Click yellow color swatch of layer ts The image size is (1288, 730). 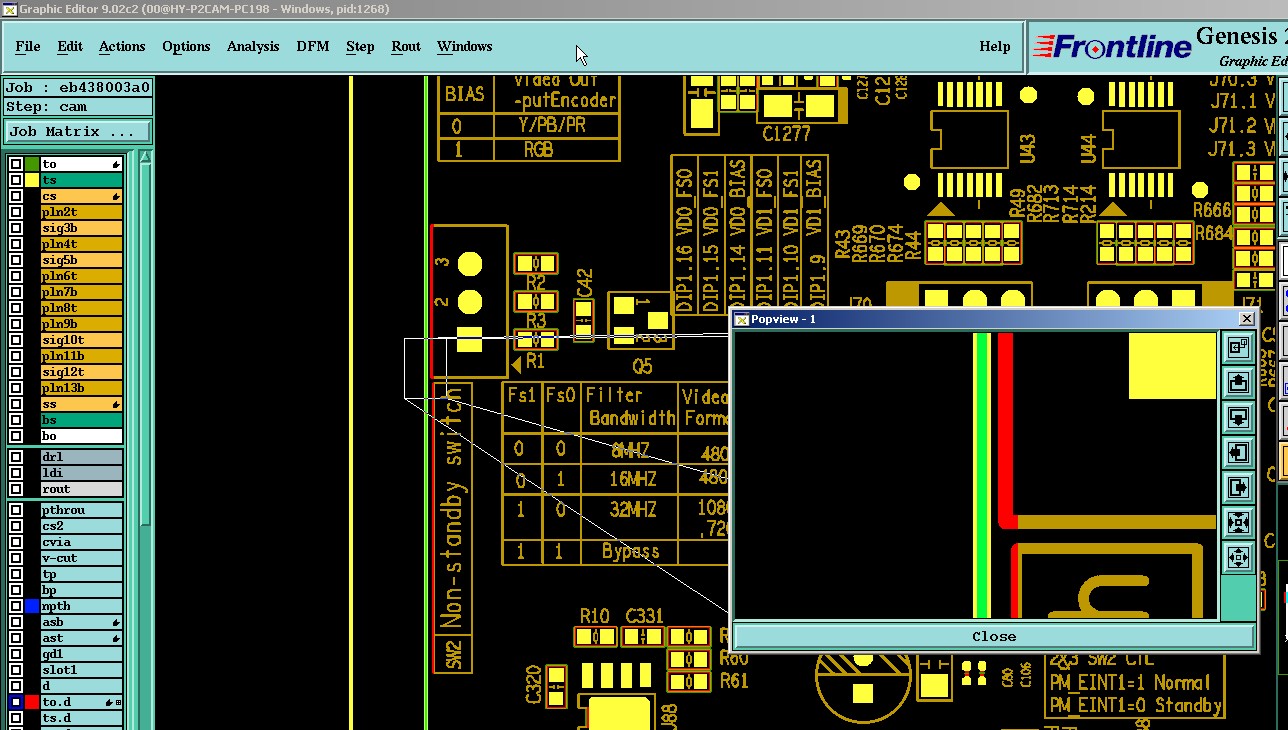tap(32, 180)
